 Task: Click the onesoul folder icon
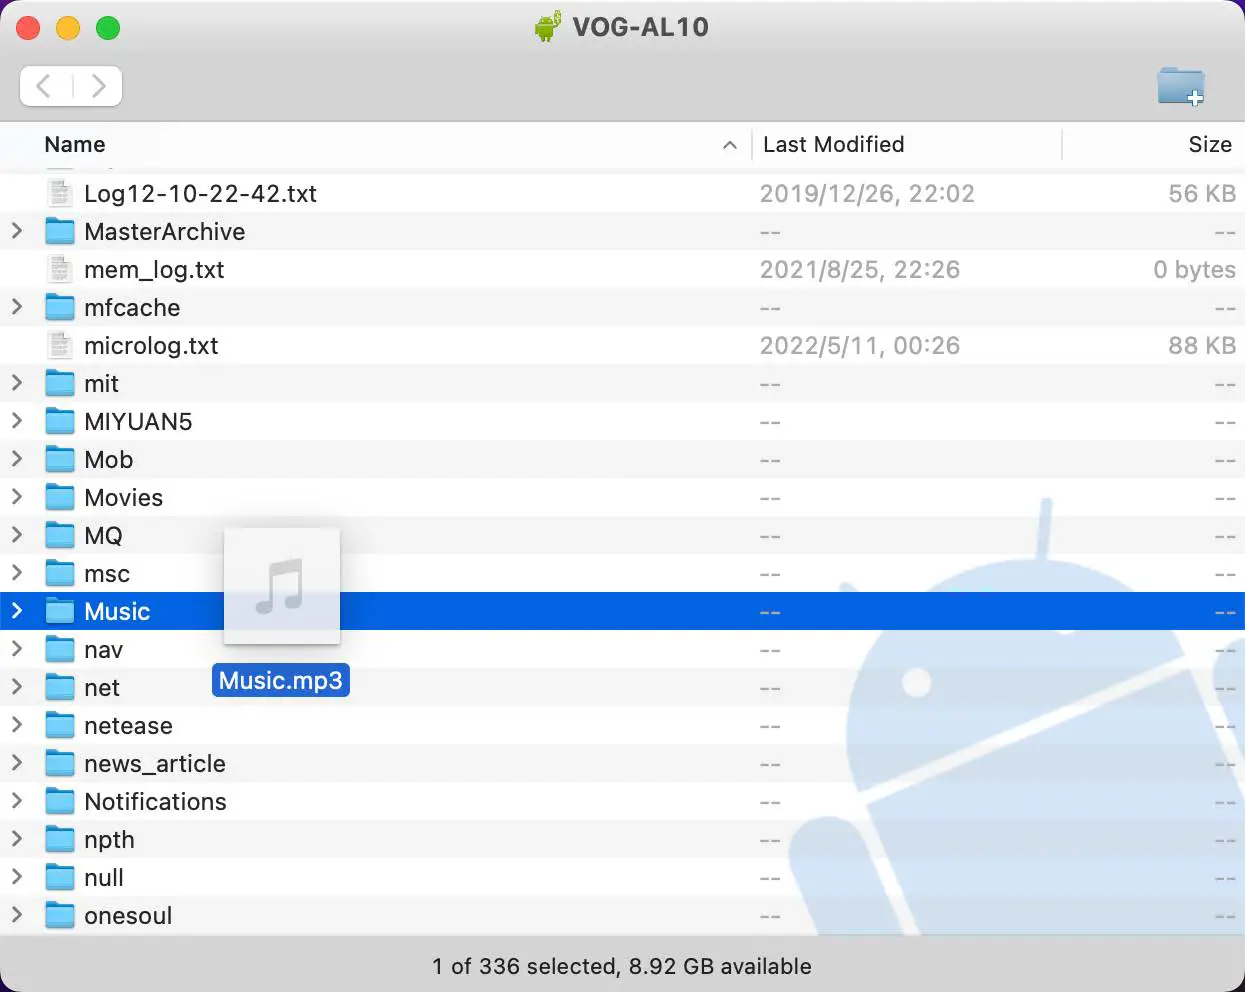click(60, 915)
